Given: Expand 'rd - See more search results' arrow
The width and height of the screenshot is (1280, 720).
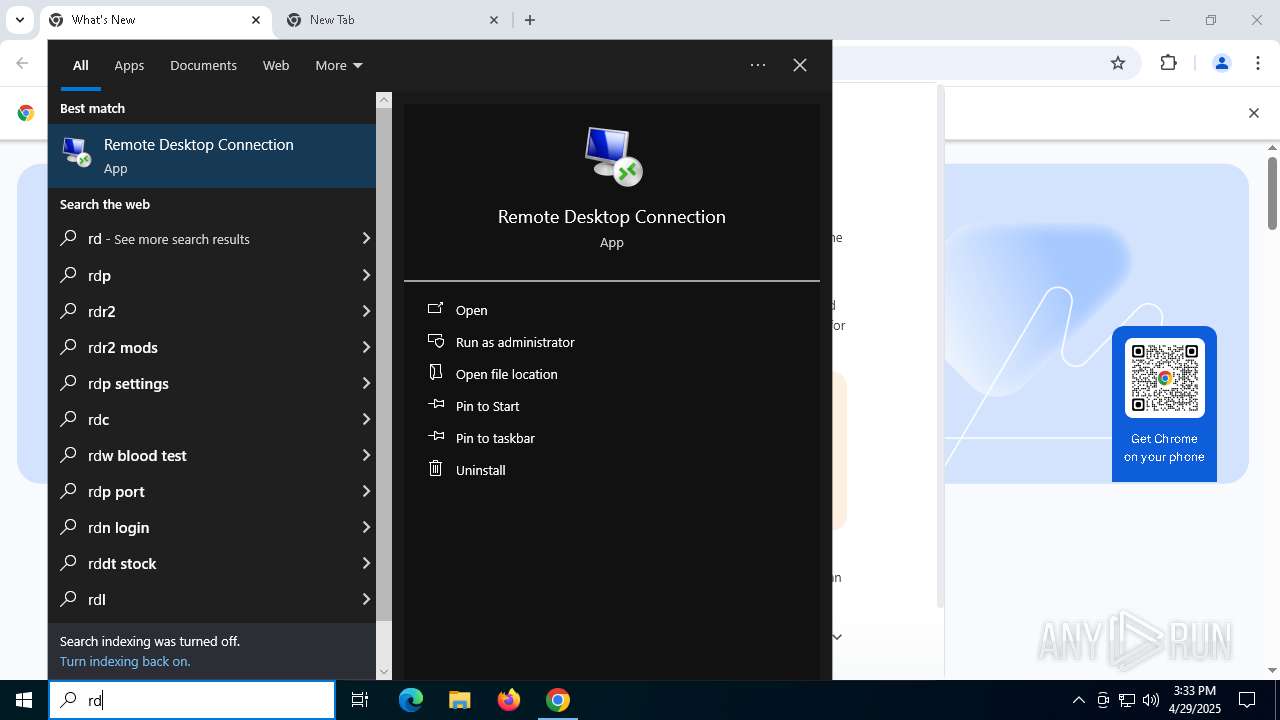Looking at the screenshot, I should click(366, 239).
